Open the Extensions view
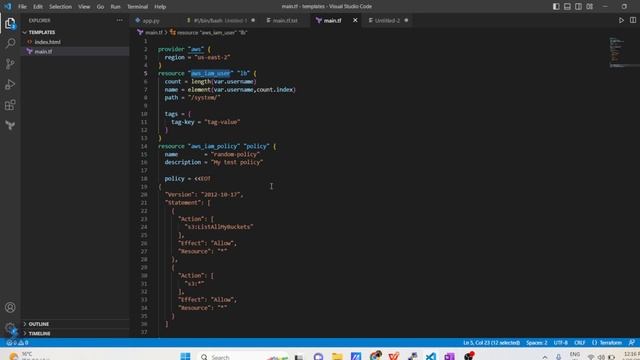Image resolution: width=640 pixels, height=360 pixels. click(x=10, y=105)
